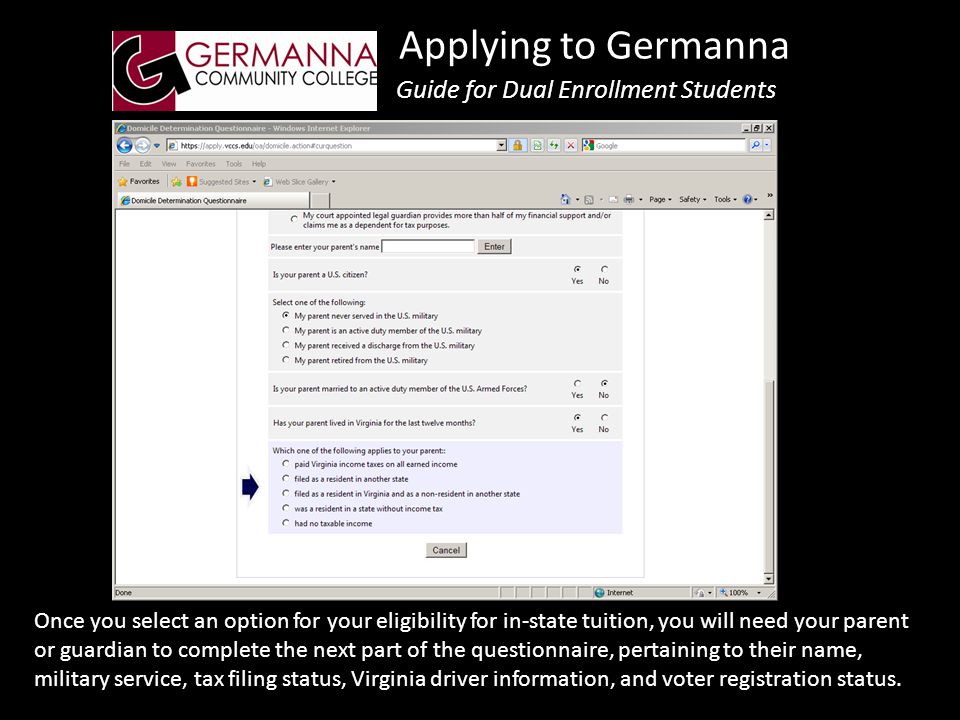Stop loading with the red X icon
The image size is (960, 720).
(x=571, y=146)
